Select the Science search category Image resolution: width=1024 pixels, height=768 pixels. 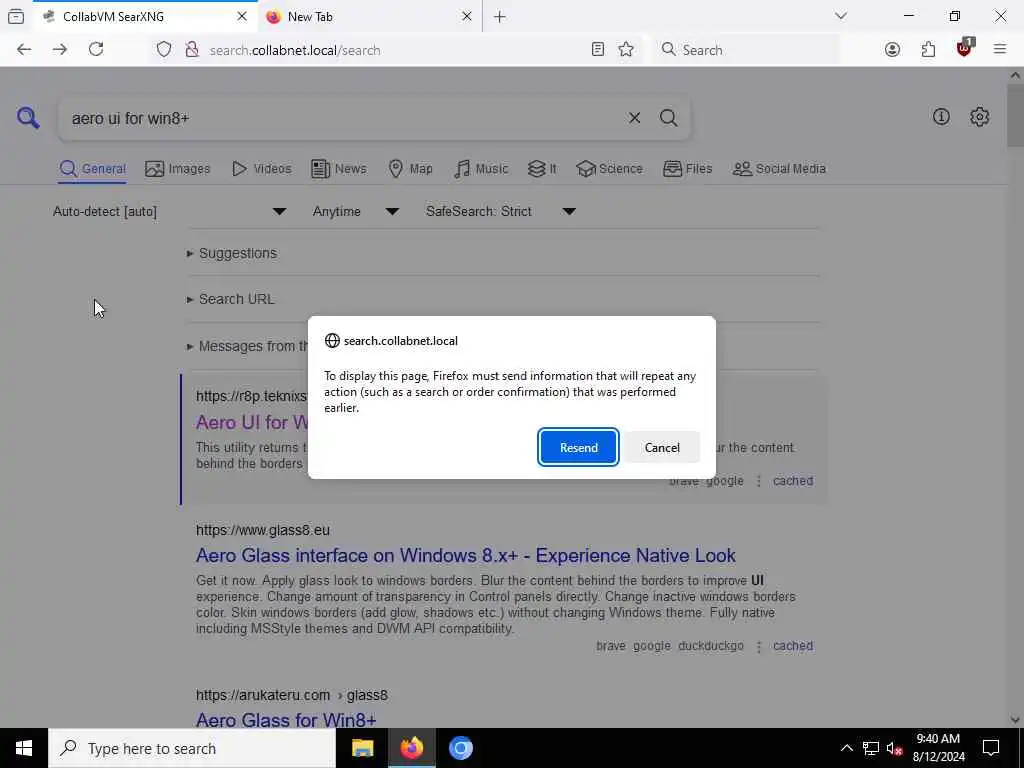pos(609,169)
